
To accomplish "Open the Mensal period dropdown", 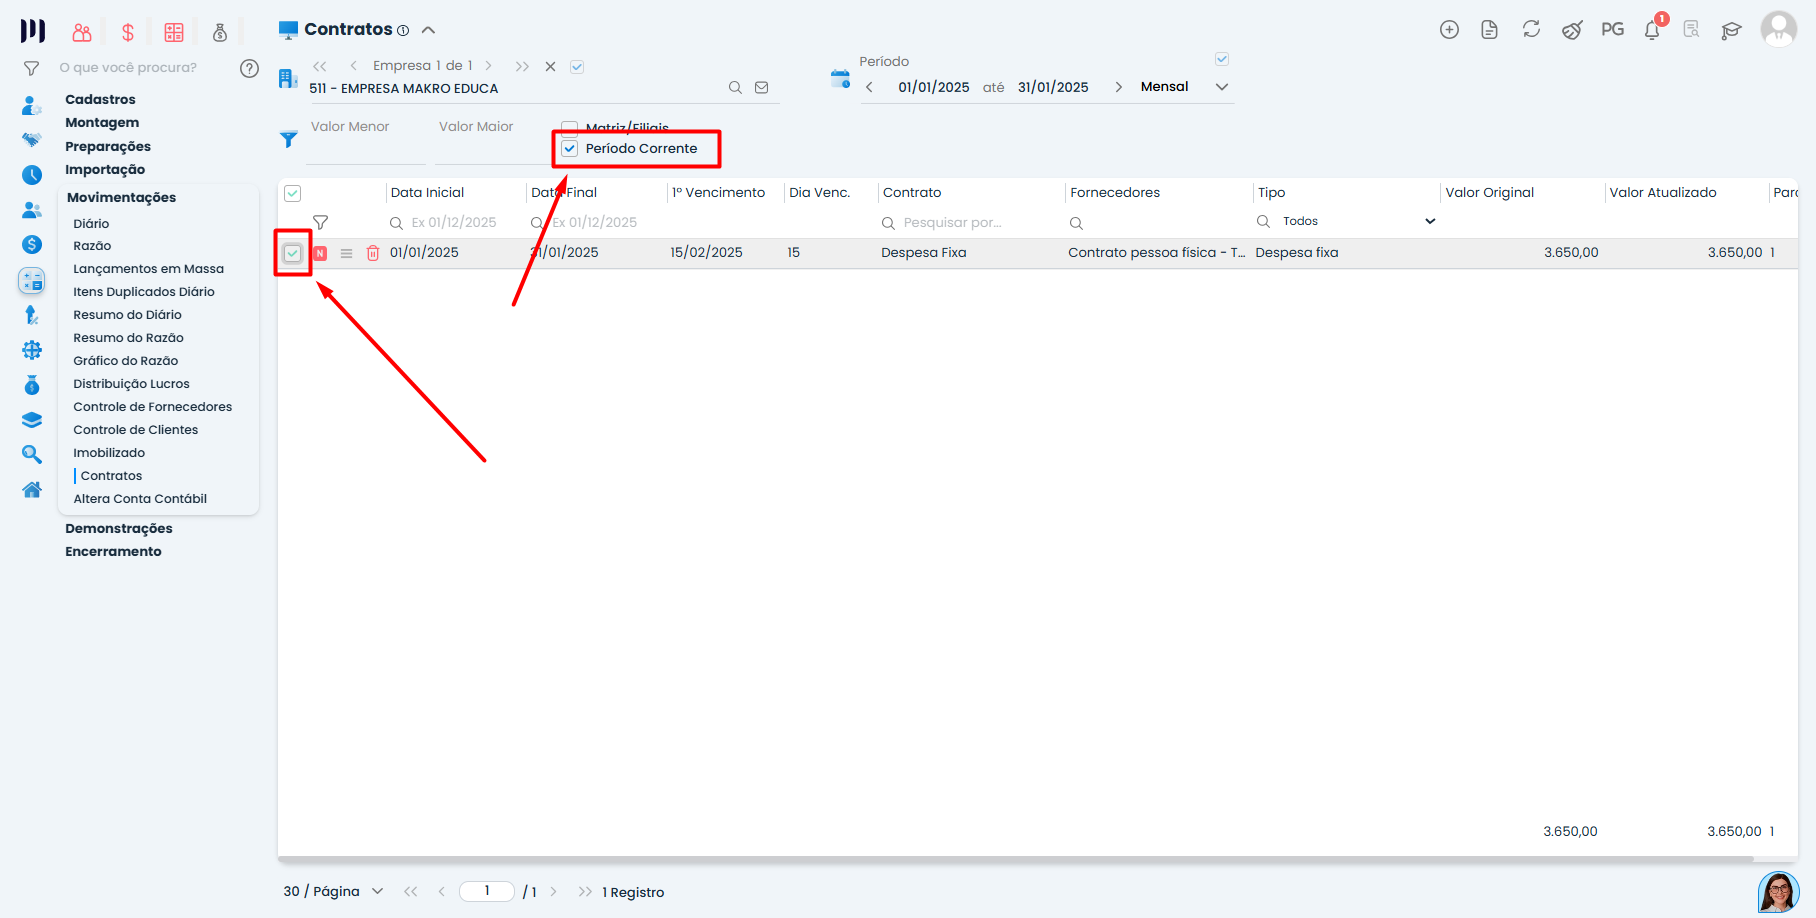I will (x=1221, y=87).
